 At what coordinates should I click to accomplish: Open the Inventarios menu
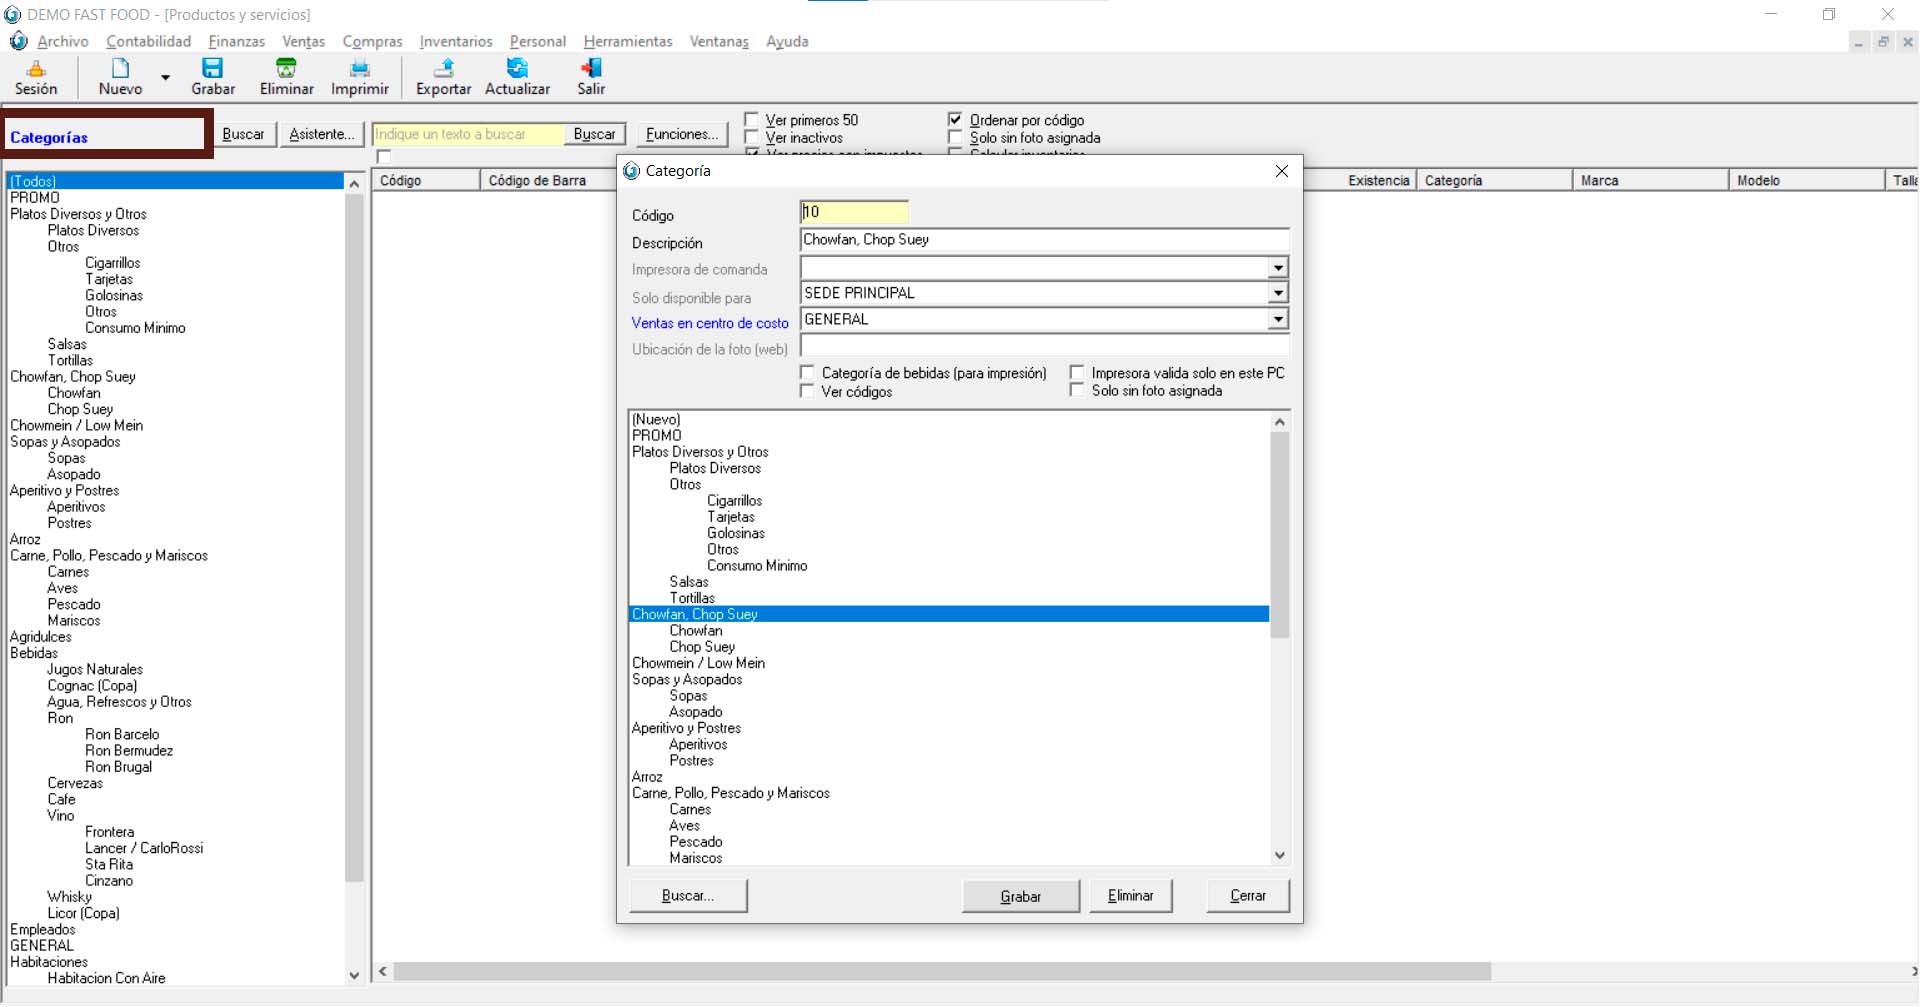click(x=455, y=41)
